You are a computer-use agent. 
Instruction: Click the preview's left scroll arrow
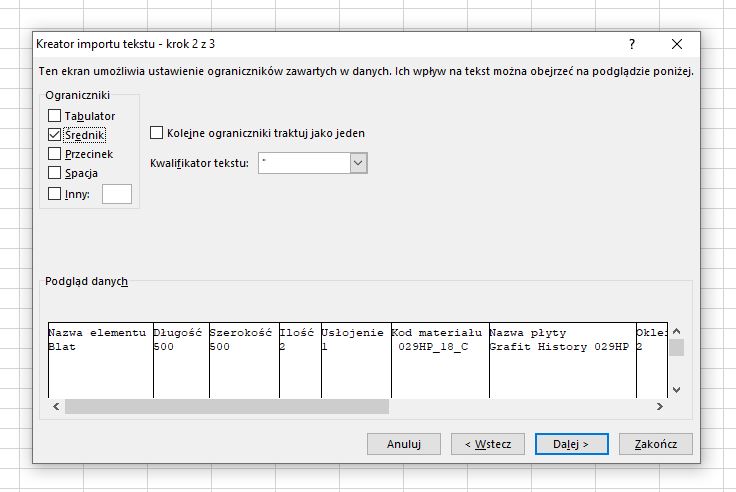(x=54, y=407)
